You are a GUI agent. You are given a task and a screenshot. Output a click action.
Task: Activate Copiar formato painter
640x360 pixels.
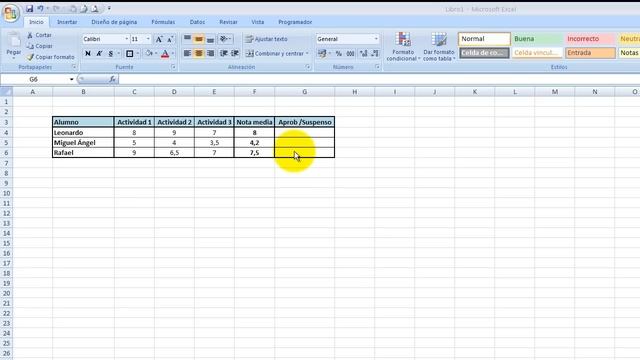pos(51,57)
